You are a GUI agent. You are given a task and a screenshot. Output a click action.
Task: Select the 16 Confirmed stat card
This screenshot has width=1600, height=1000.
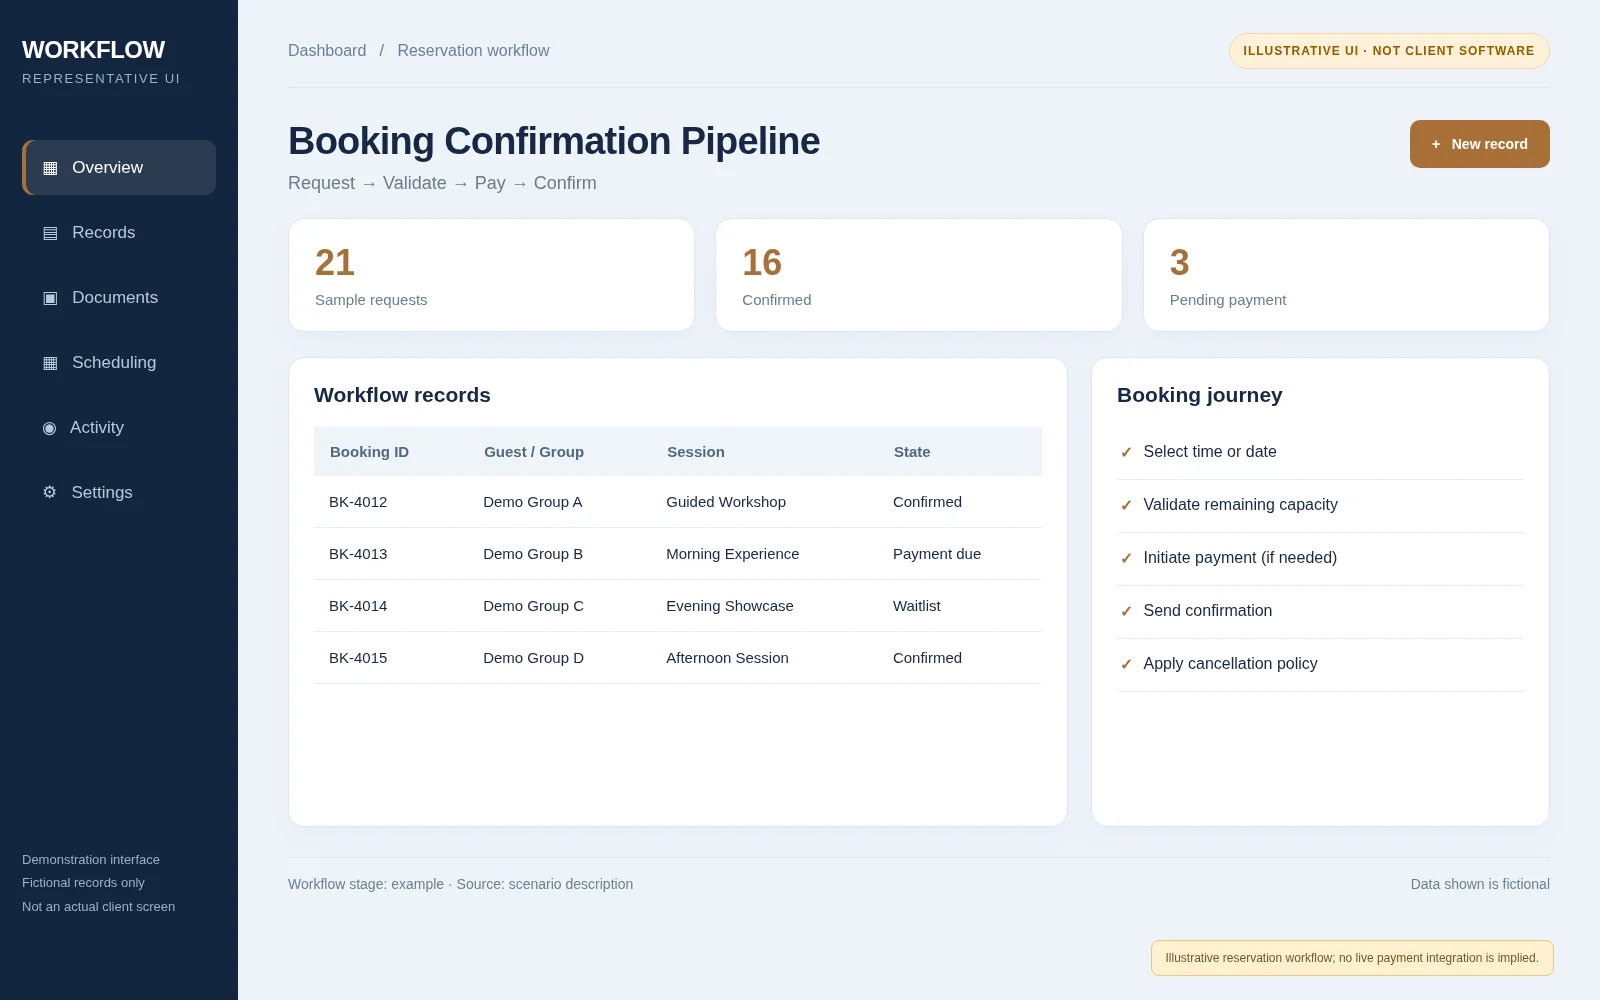point(919,275)
